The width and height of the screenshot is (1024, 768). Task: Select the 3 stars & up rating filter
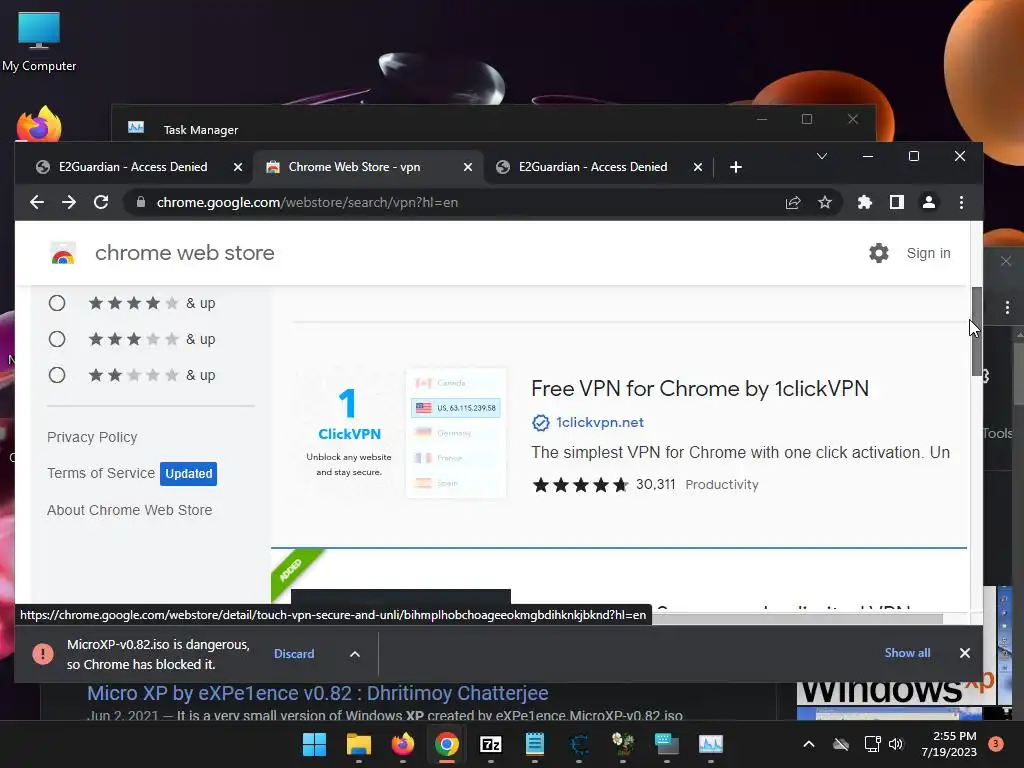pyautogui.click(x=57, y=339)
